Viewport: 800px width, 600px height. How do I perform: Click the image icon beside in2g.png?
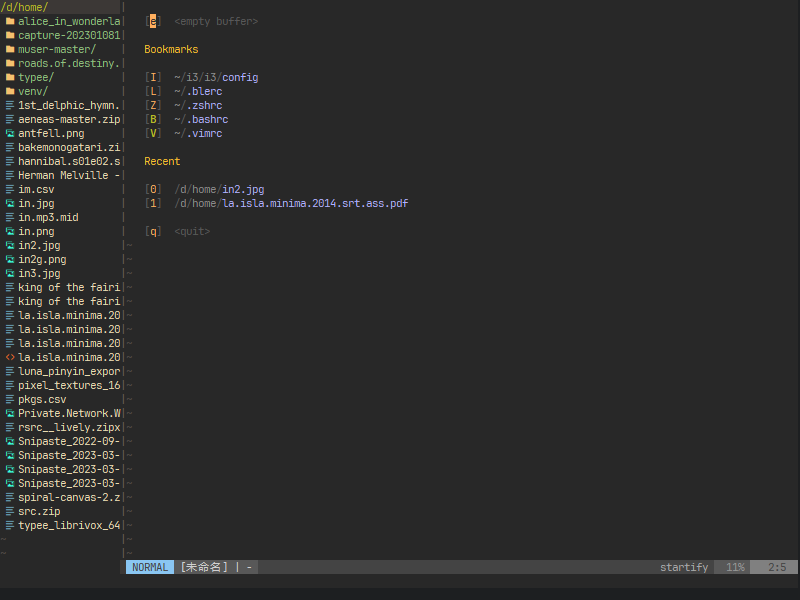point(10,259)
